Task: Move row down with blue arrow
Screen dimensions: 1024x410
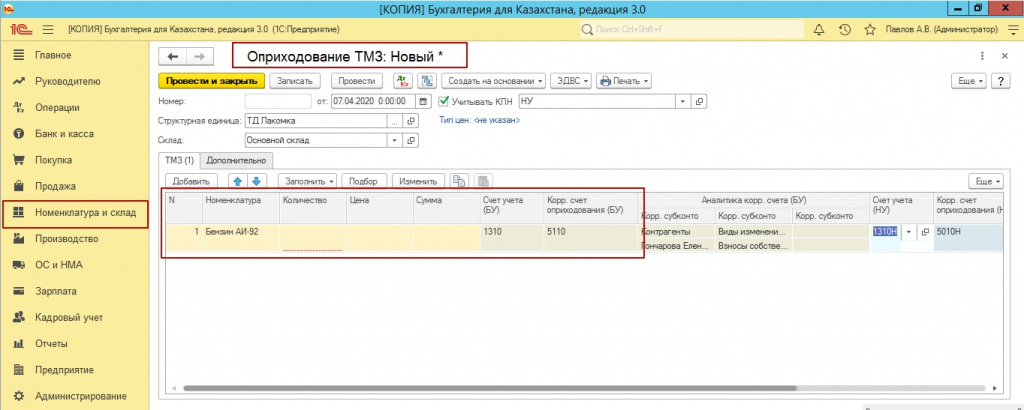Action: [x=257, y=181]
